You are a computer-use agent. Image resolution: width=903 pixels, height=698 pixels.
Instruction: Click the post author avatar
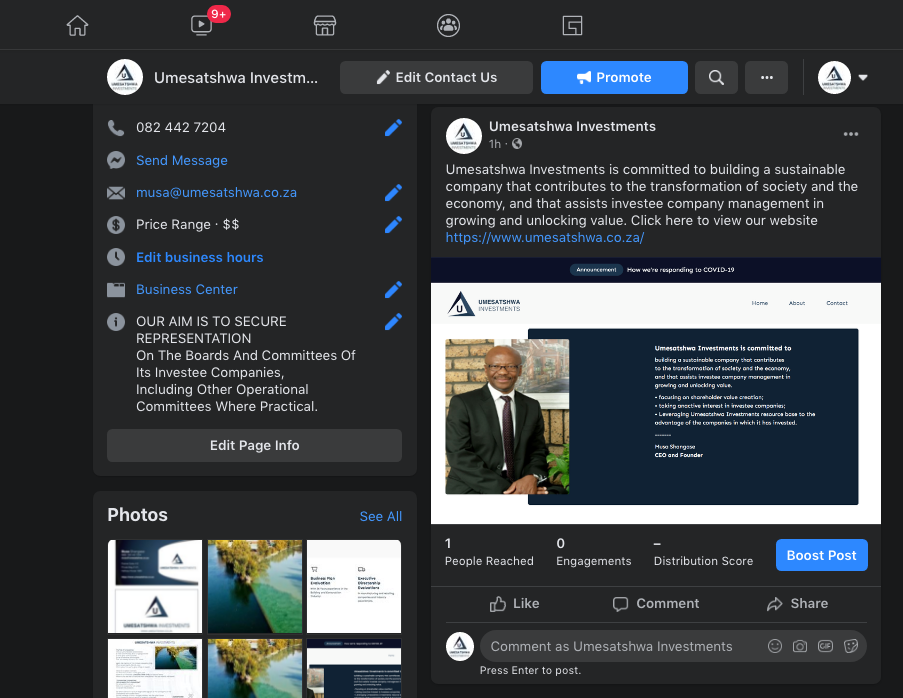pos(464,136)
